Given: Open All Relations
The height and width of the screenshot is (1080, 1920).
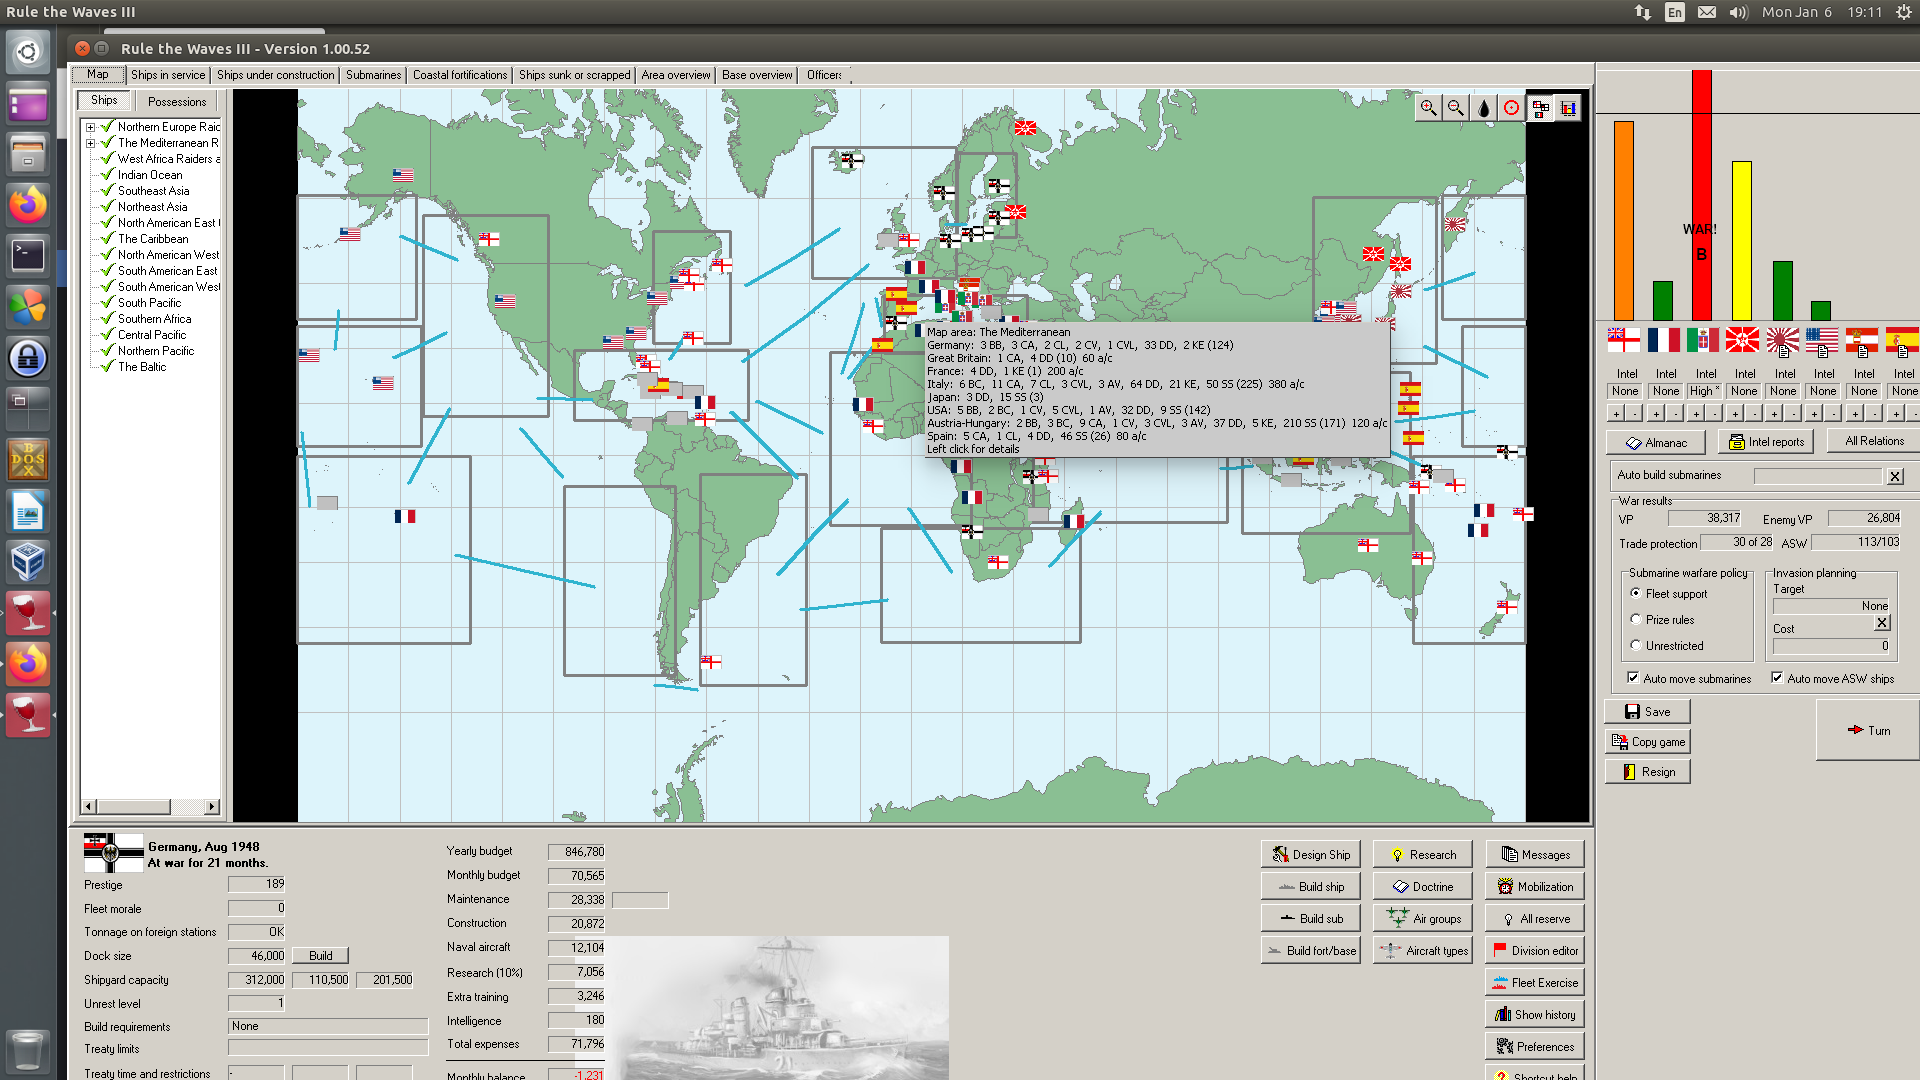Looking at the screenshot, I should (x=1874, y=441).
